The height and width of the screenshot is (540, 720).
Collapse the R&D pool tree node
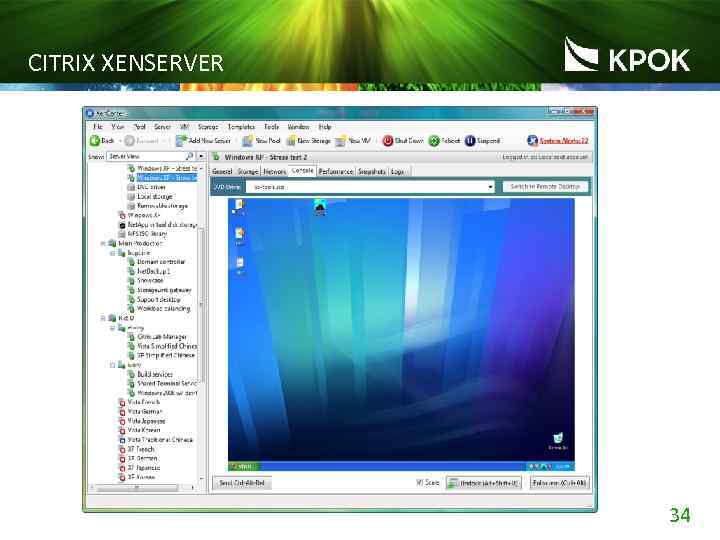(103, 318)
